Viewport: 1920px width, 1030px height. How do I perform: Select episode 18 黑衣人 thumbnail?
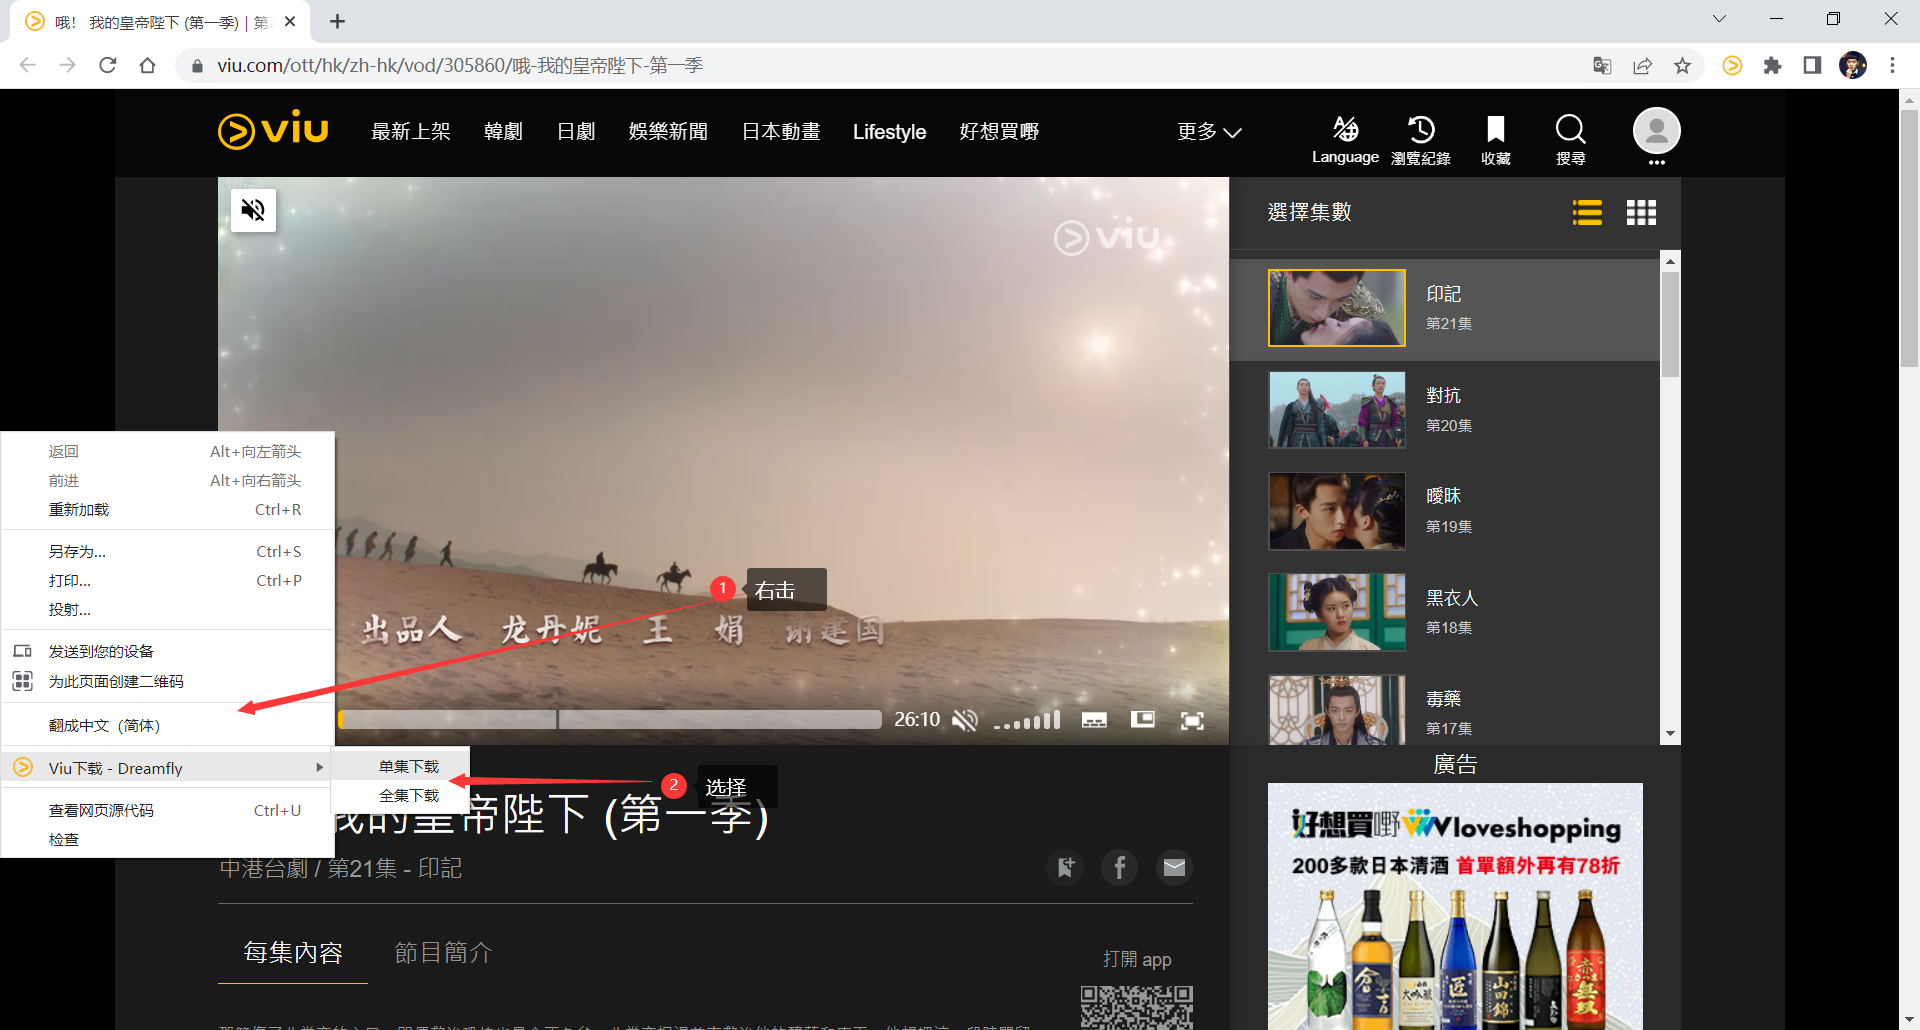tap(1337, 612)
